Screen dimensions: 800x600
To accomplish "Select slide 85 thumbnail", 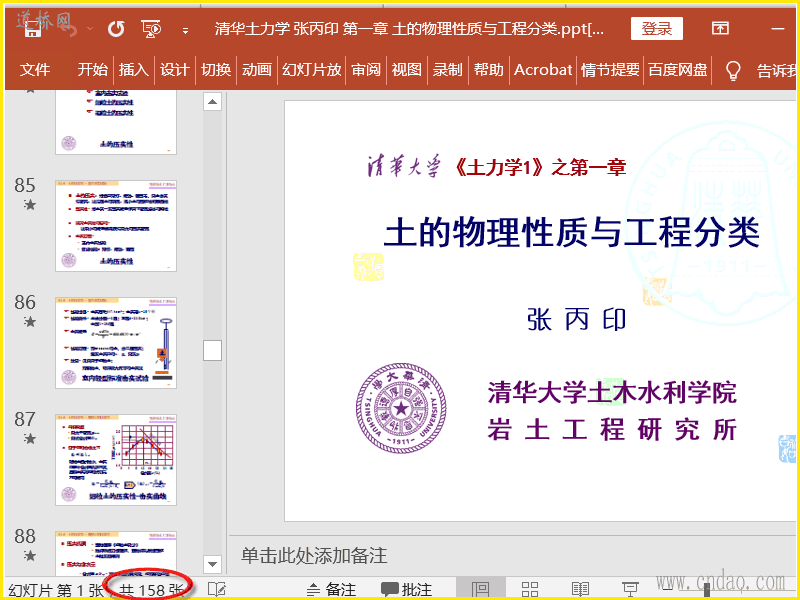I will click(116, 226).
